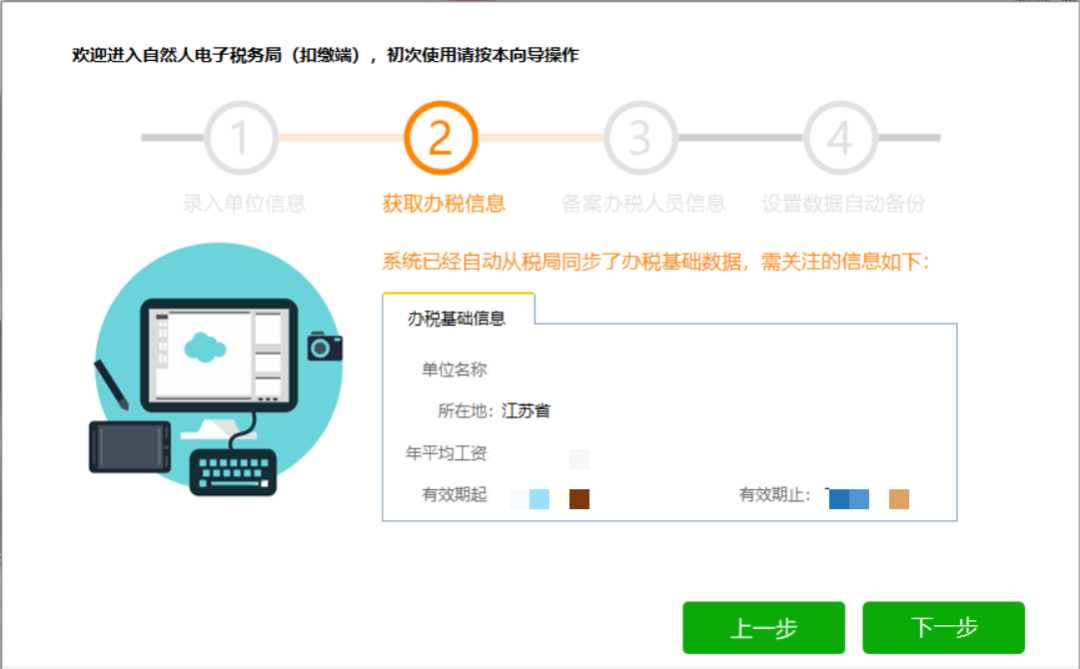Screen dimensions: 1080x669
Task: Select the step 4 circle in wizard
Action: (841, 138)
